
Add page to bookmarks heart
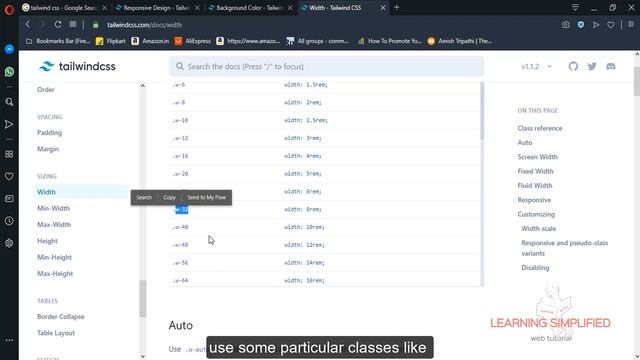(x=611, y=25)
